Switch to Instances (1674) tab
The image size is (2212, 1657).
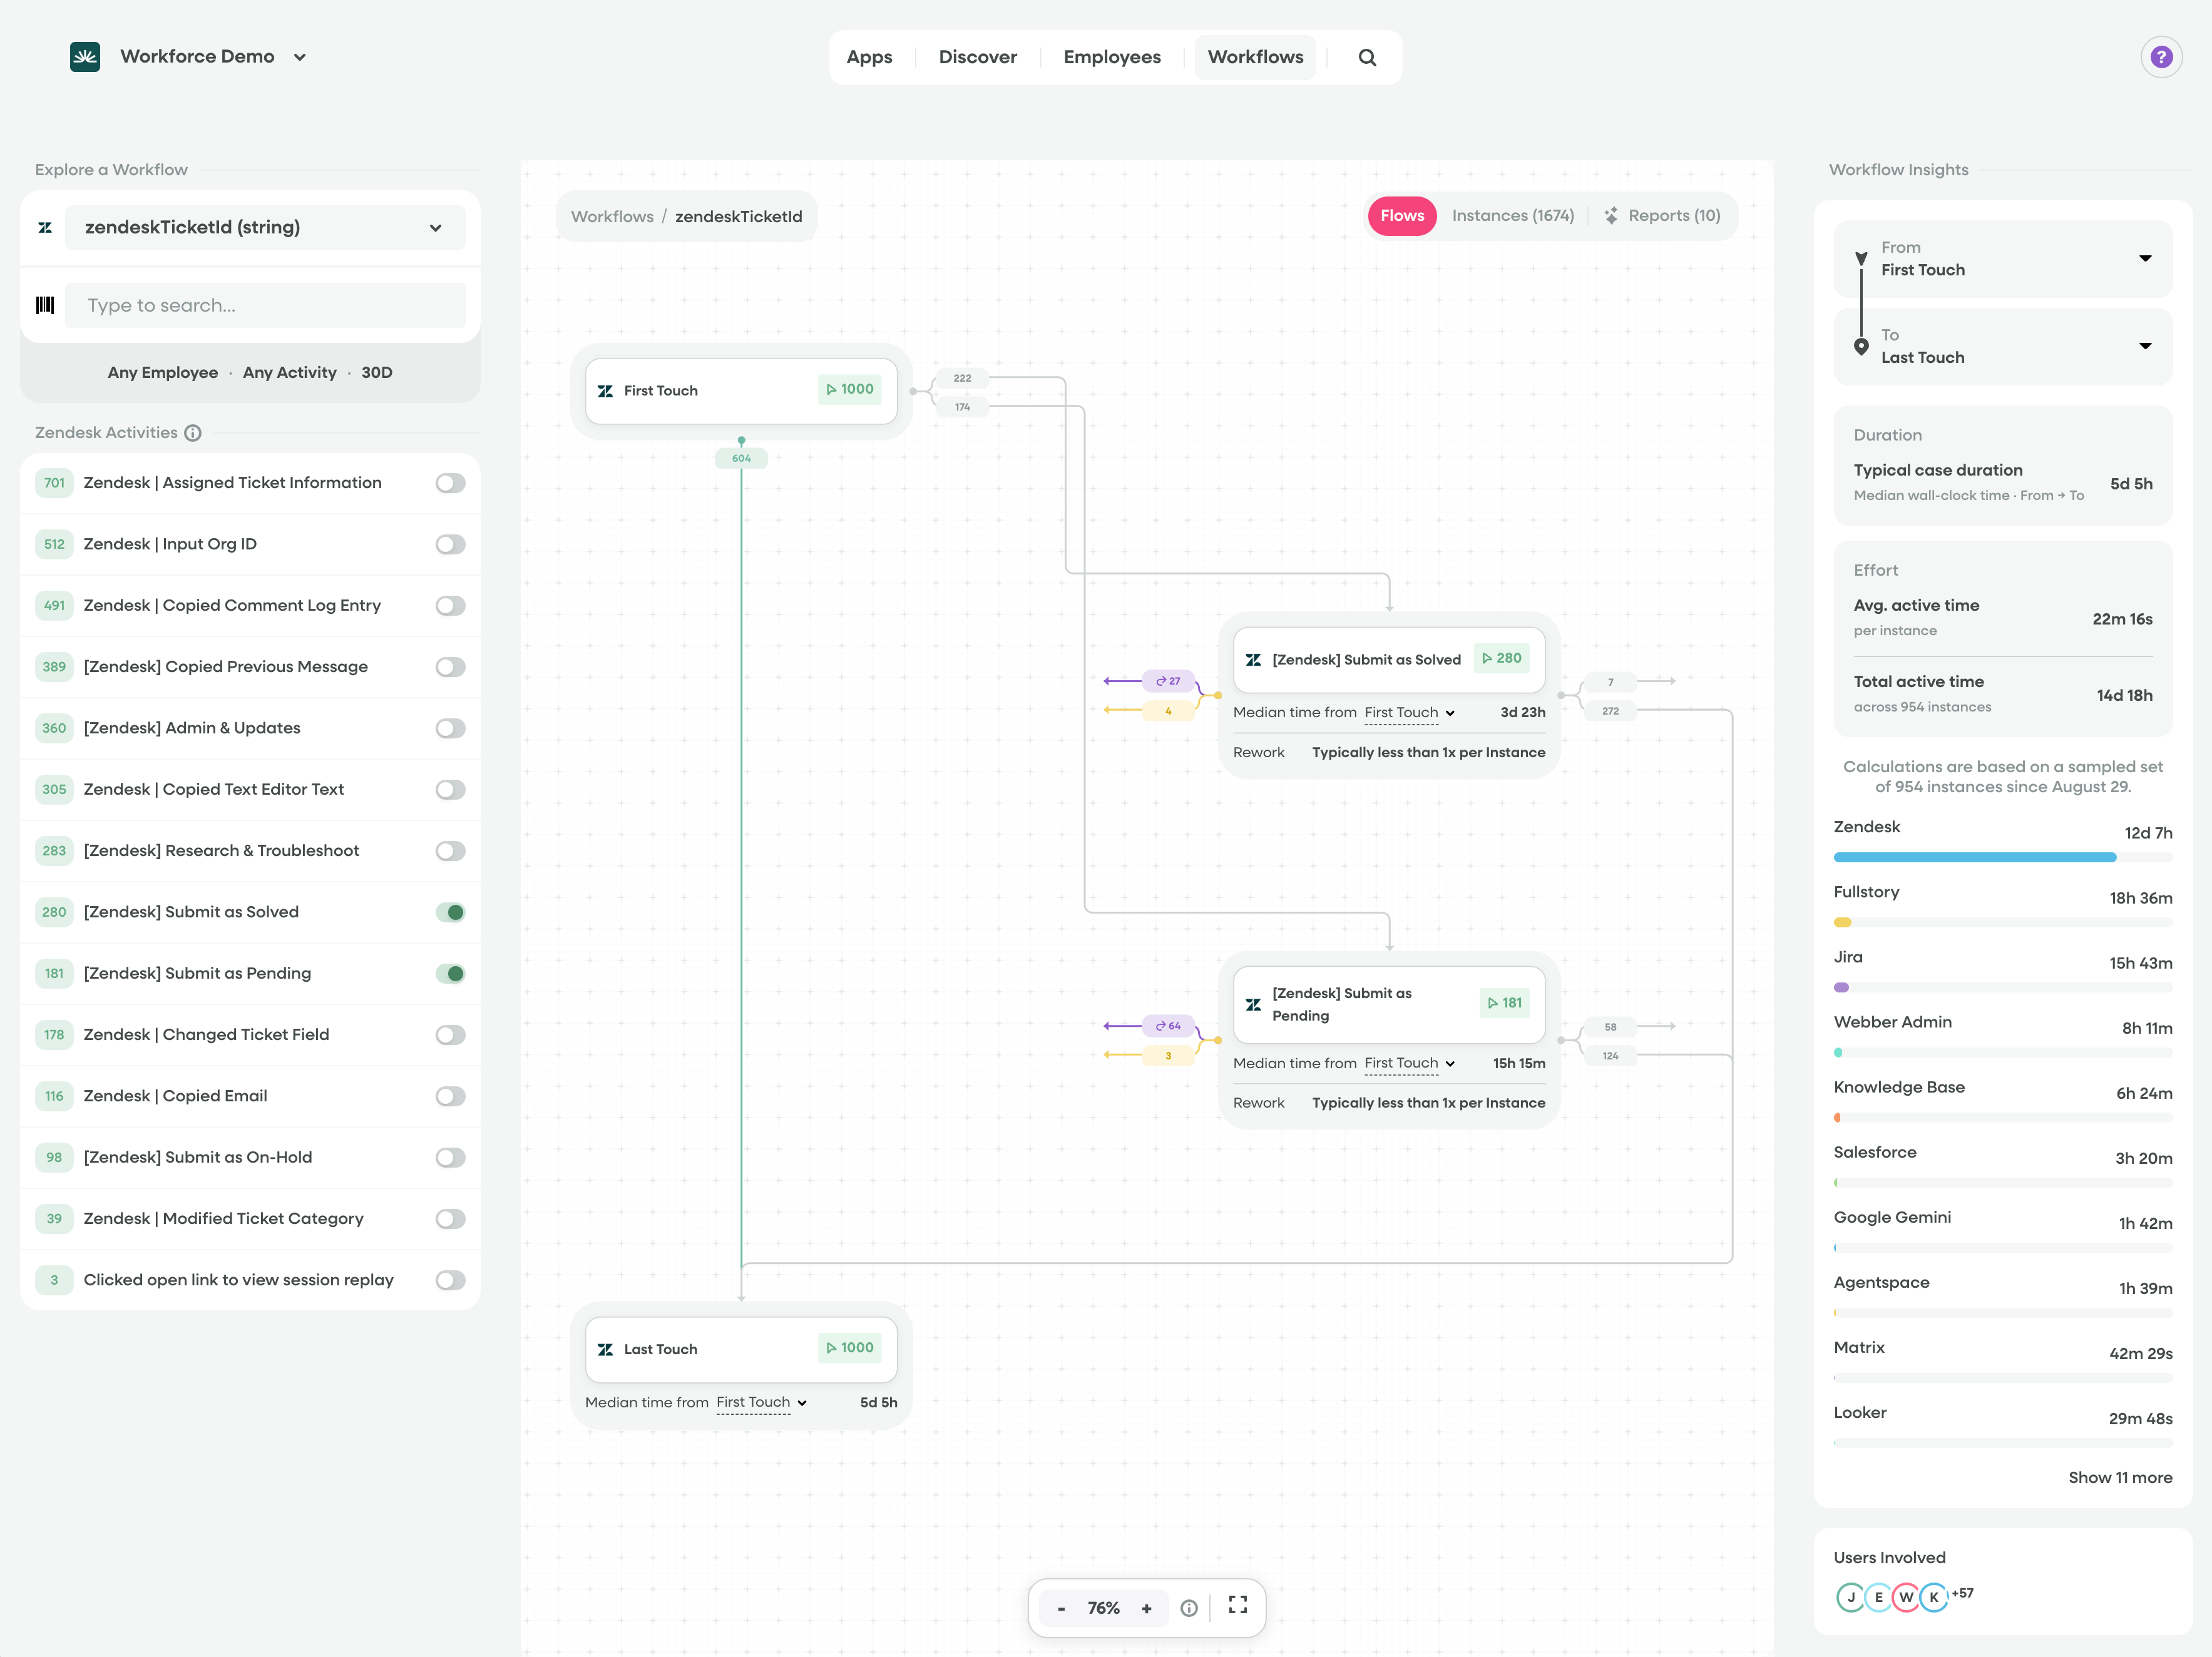coord(1512,216)
